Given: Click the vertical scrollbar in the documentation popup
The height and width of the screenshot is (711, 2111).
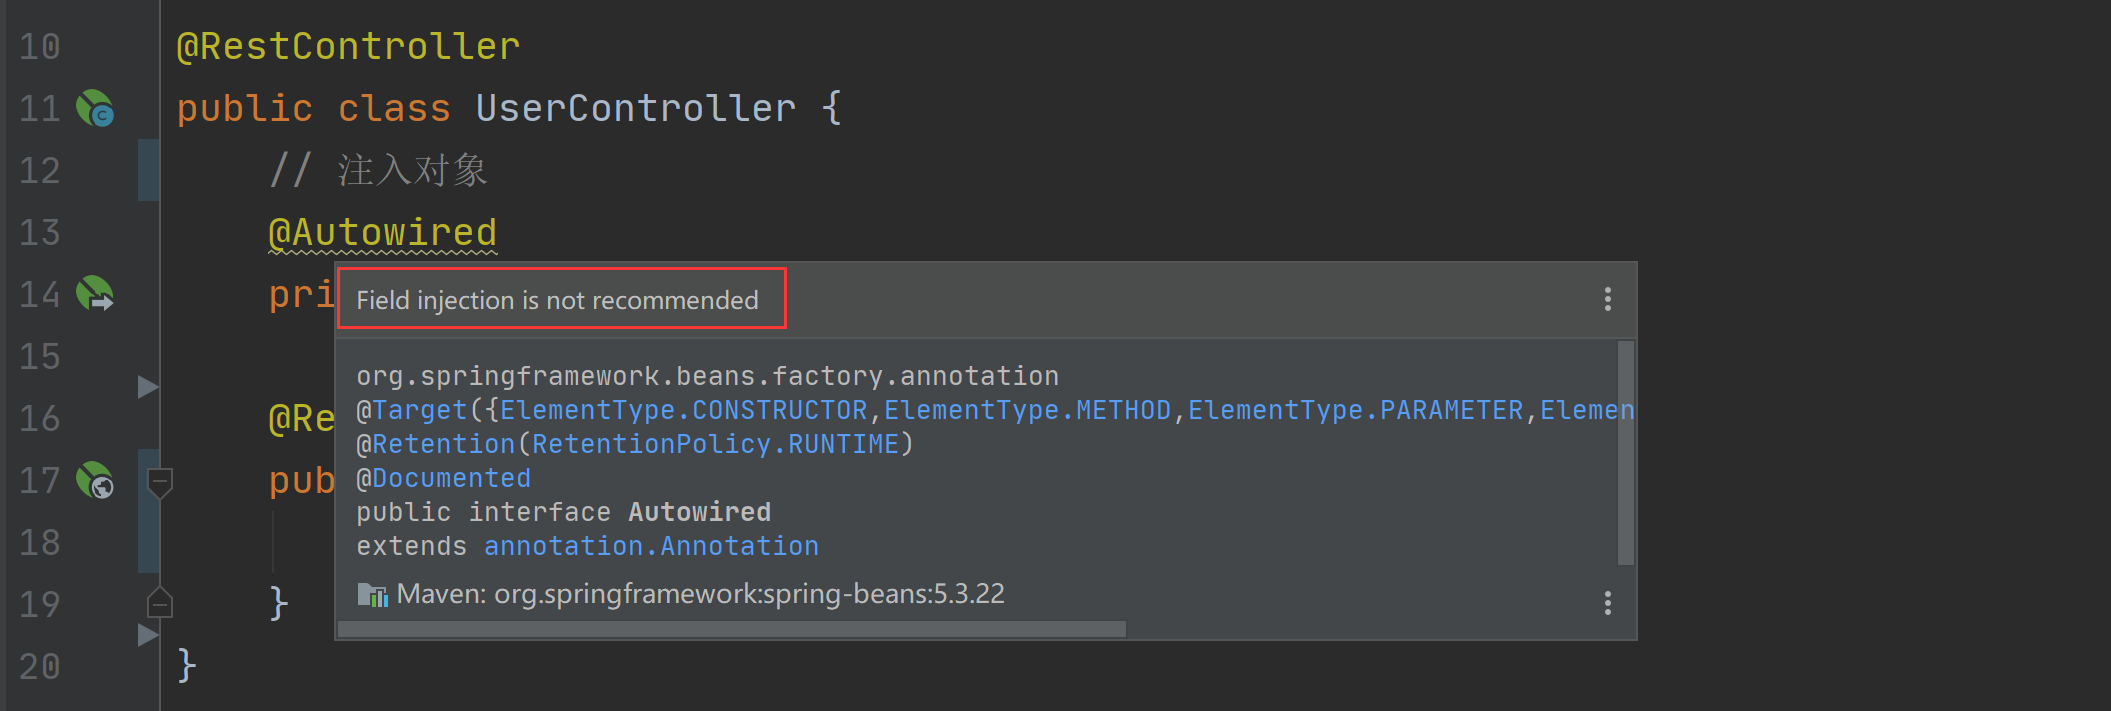Looking at the screenshot, I should pyautogui.click(x=1626, y=453).
